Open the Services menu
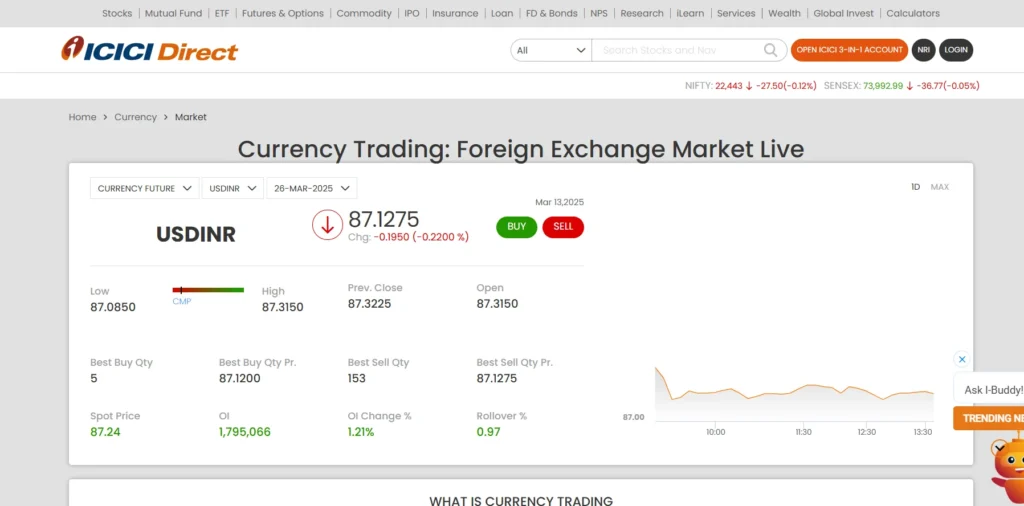 (736, 13)
